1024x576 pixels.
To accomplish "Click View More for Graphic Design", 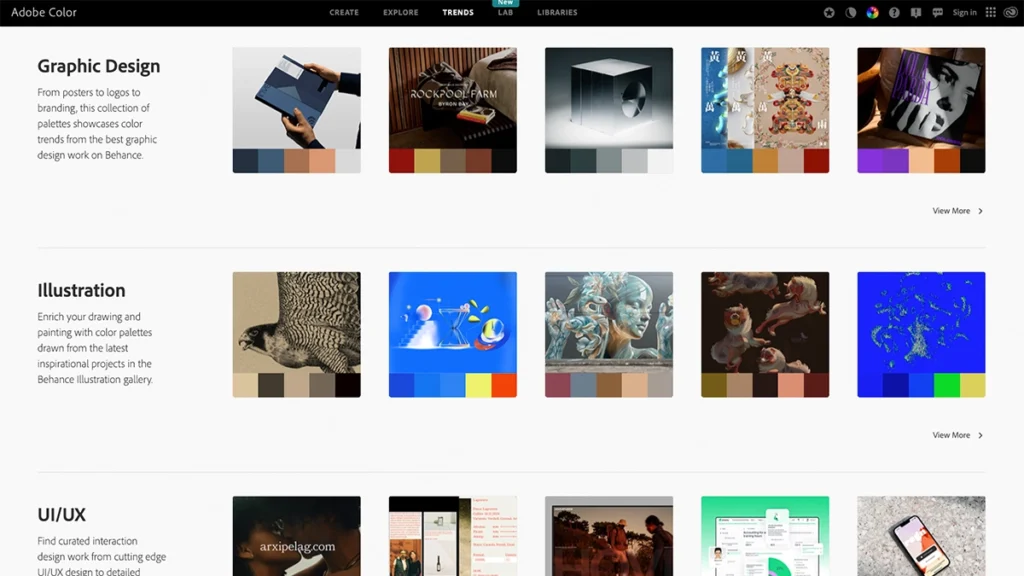I will pyautogui.click(x=951, y=211).
